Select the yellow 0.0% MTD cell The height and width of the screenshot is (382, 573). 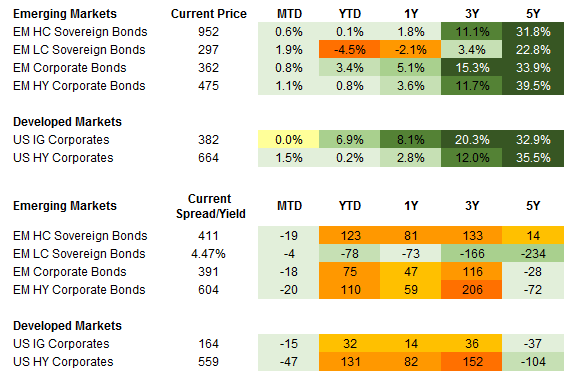[288, 140]
